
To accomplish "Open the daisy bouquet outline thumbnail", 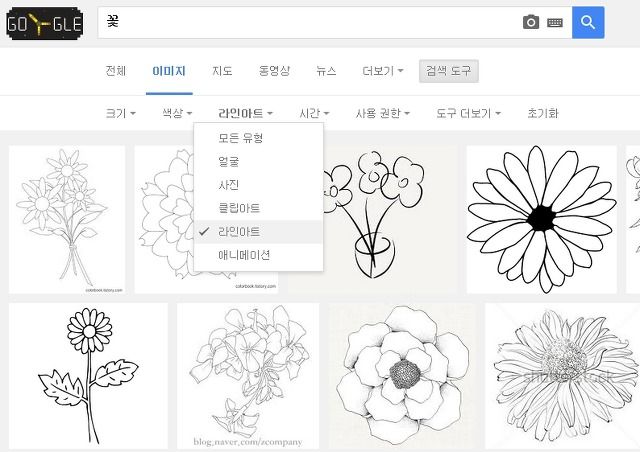I will tap(67, 219).
